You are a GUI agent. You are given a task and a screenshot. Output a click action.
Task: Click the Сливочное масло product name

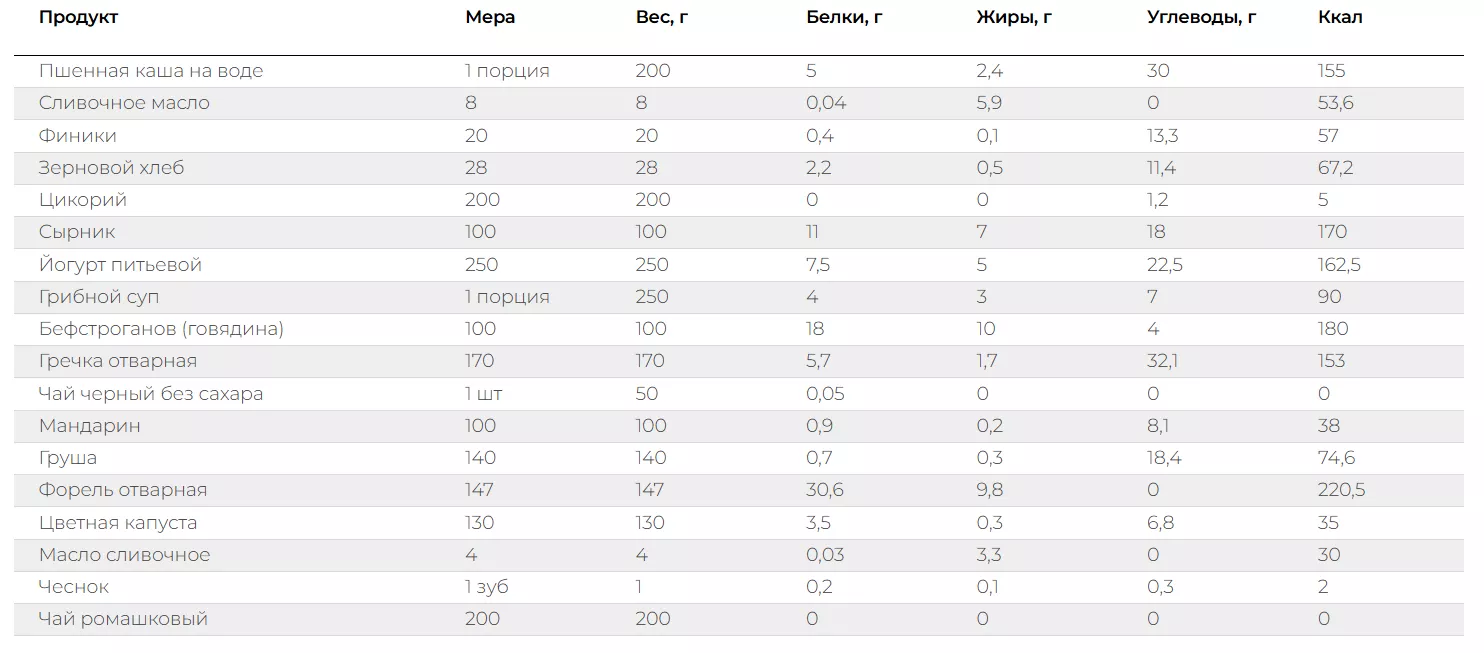click(x=124, y=103)
